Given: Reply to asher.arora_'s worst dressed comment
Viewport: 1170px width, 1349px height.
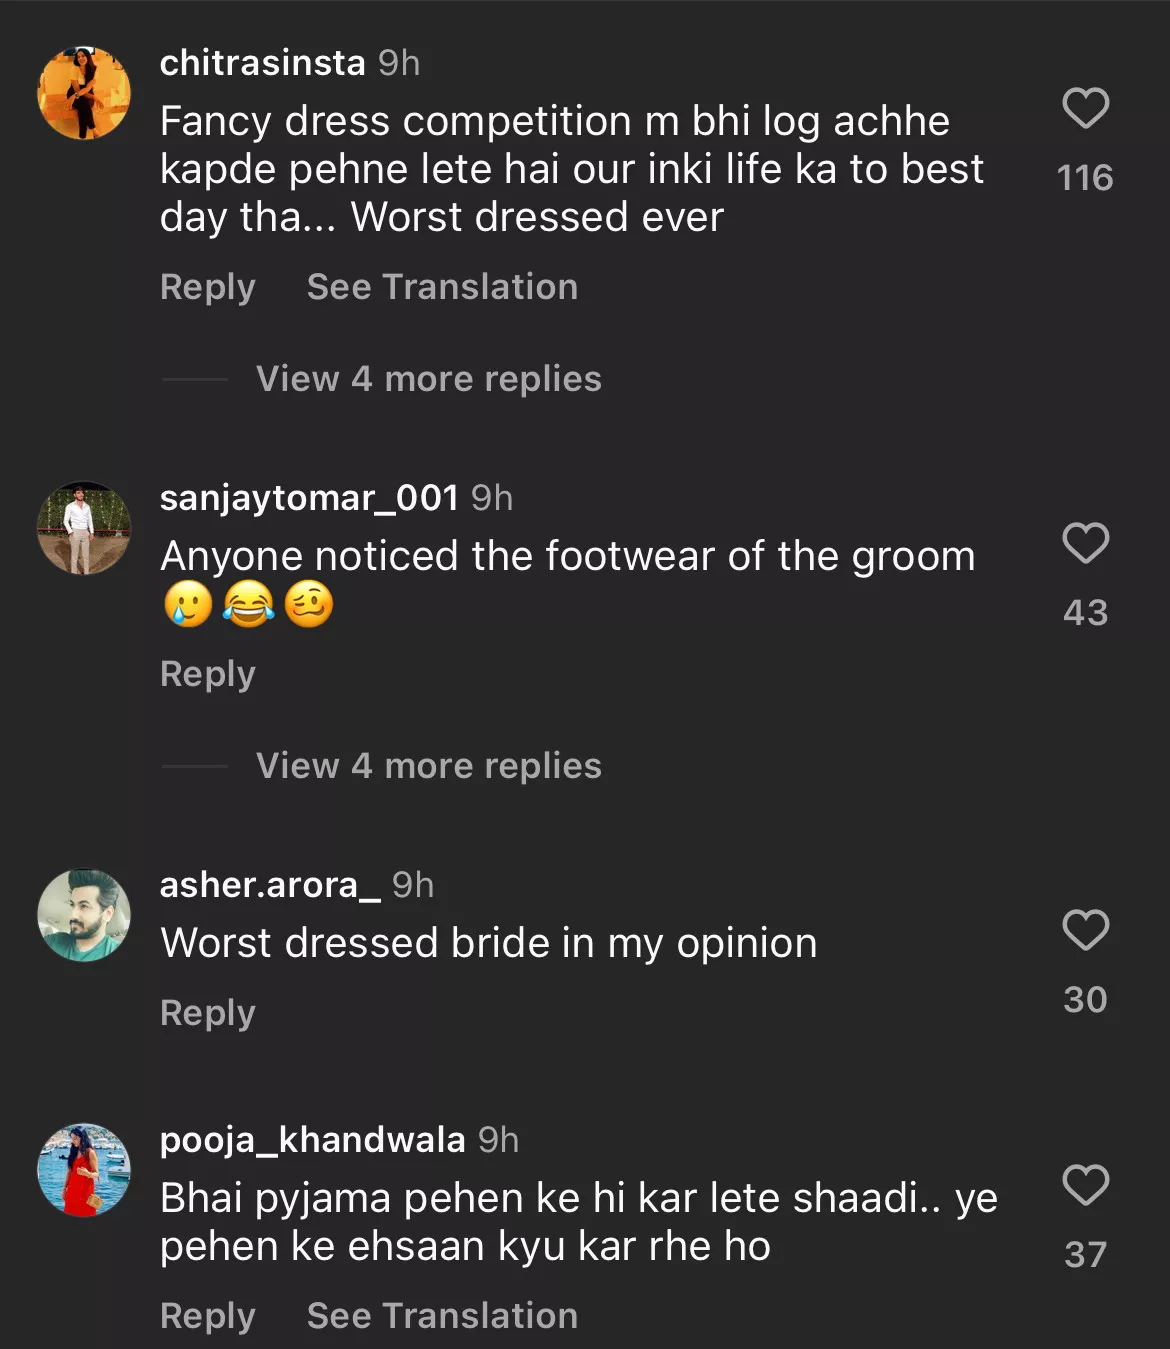Looking at the screenshot, I should (208, 1013).
